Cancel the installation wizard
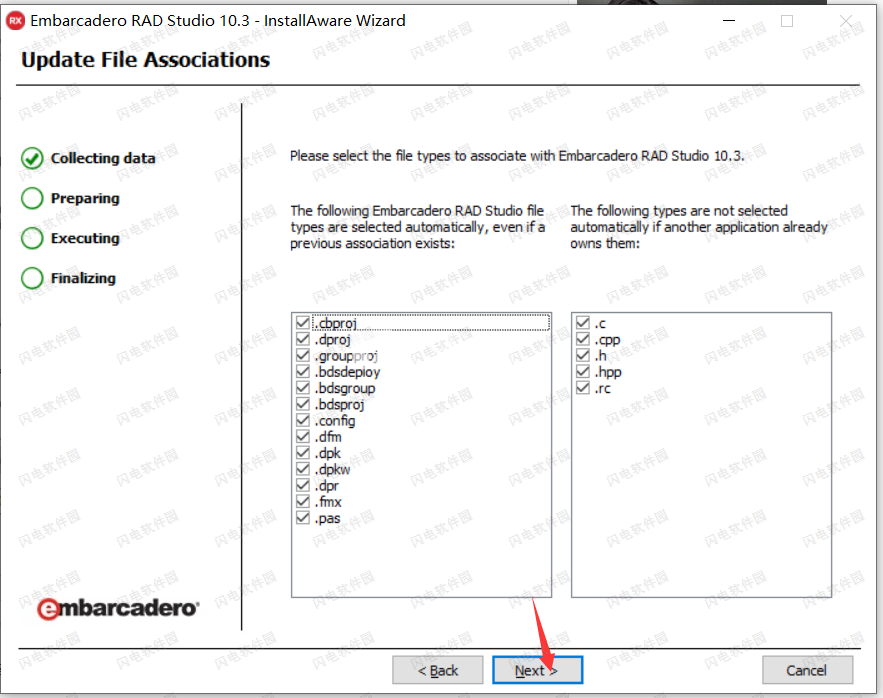This screenshot has height=698, width=883. [807, 670]
